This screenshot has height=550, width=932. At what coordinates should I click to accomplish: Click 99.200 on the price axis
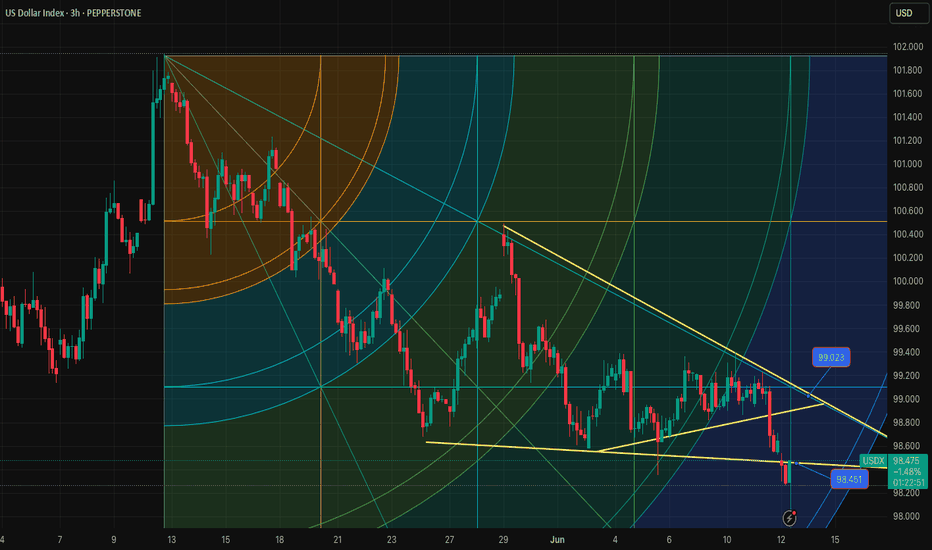coord(908,375)
